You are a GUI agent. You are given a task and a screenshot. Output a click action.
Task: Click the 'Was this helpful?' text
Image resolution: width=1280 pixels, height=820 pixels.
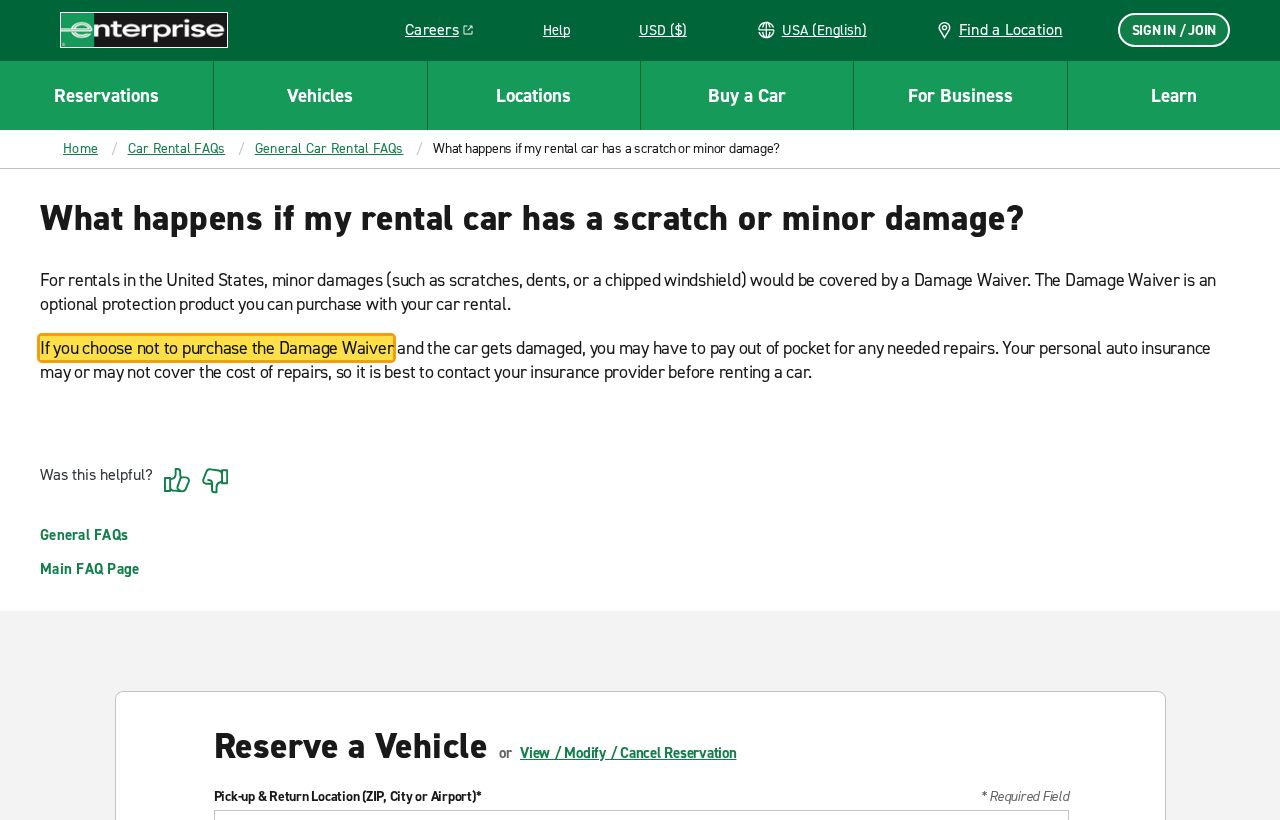tap(96, 475)
